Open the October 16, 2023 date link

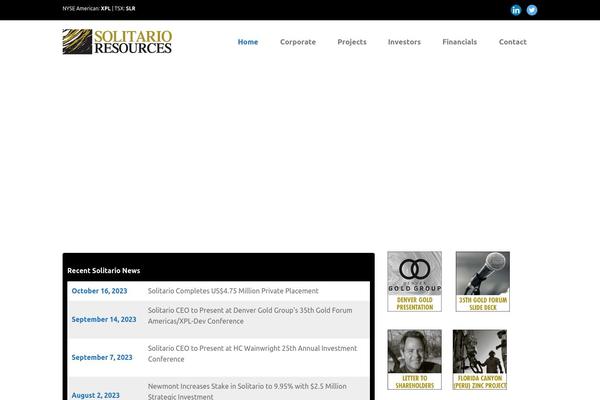coord(99,291)
